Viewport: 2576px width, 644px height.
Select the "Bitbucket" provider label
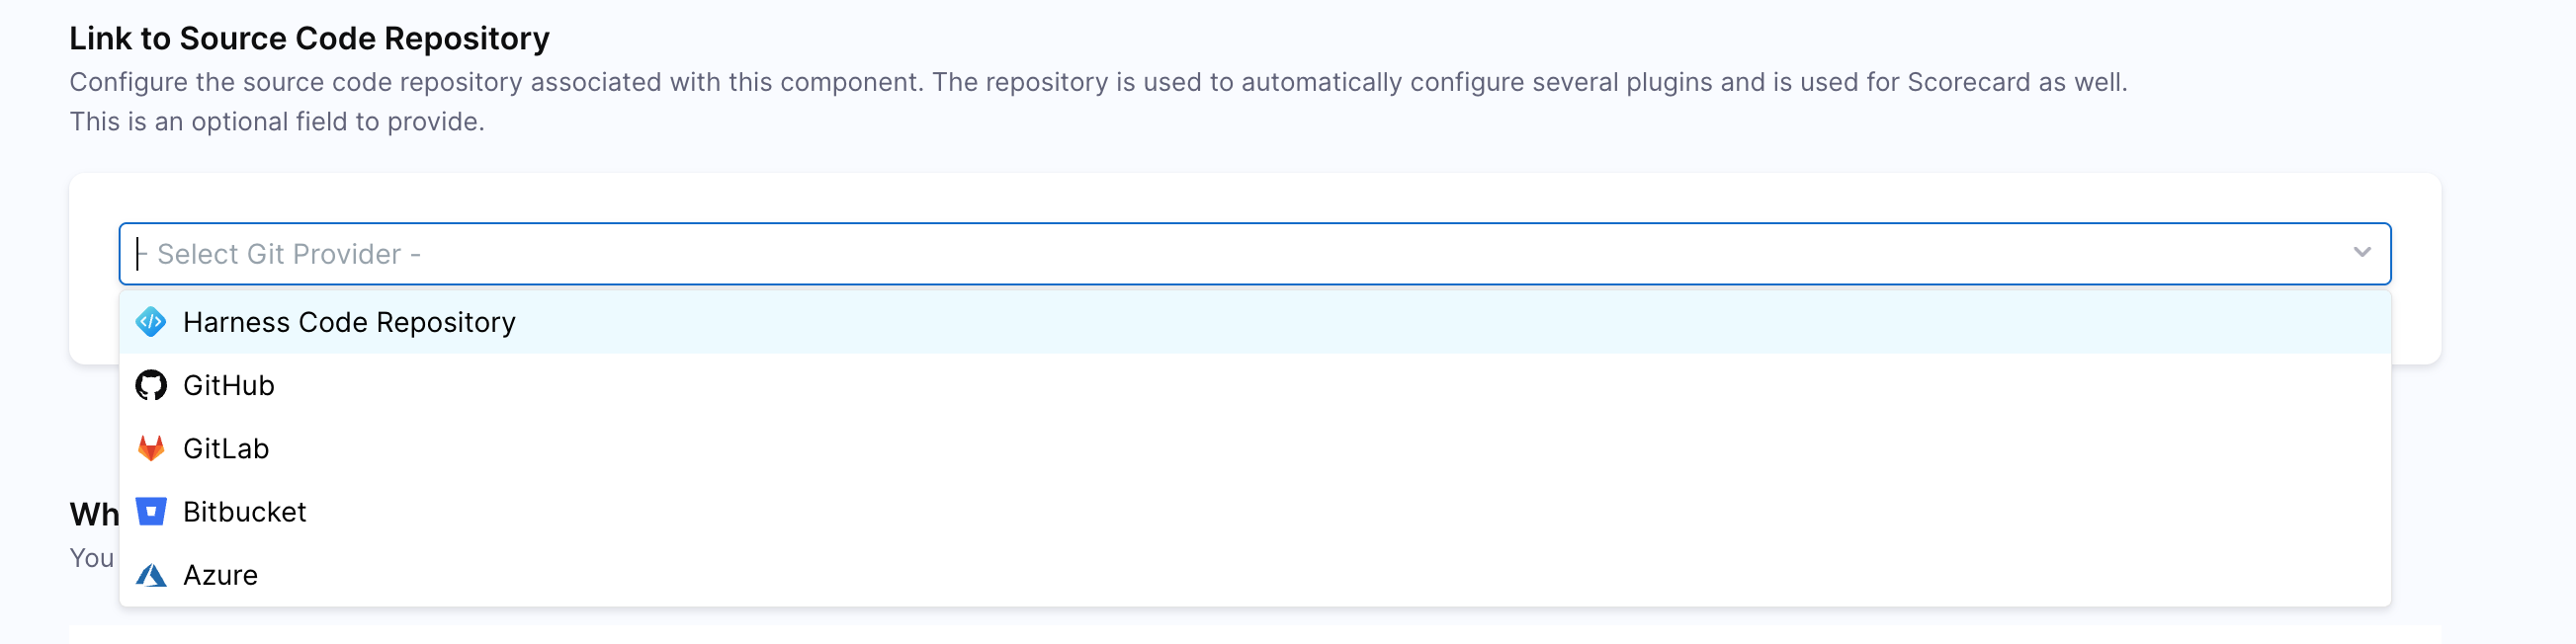coord(244,511)
